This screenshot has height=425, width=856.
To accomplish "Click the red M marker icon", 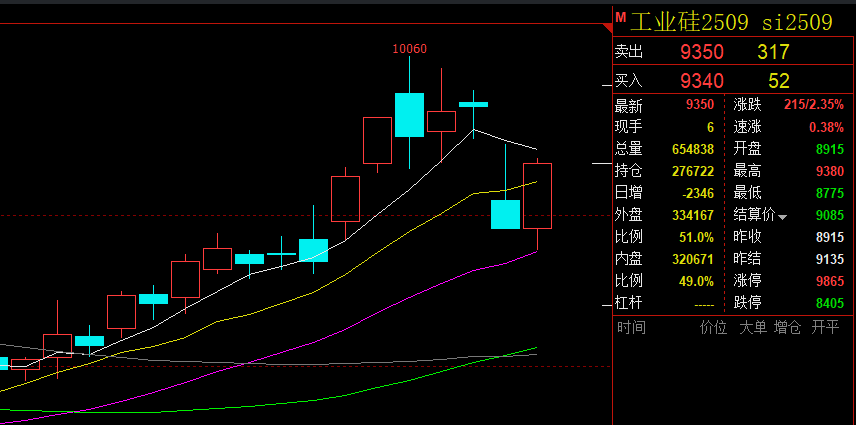I will coord(620,17).
